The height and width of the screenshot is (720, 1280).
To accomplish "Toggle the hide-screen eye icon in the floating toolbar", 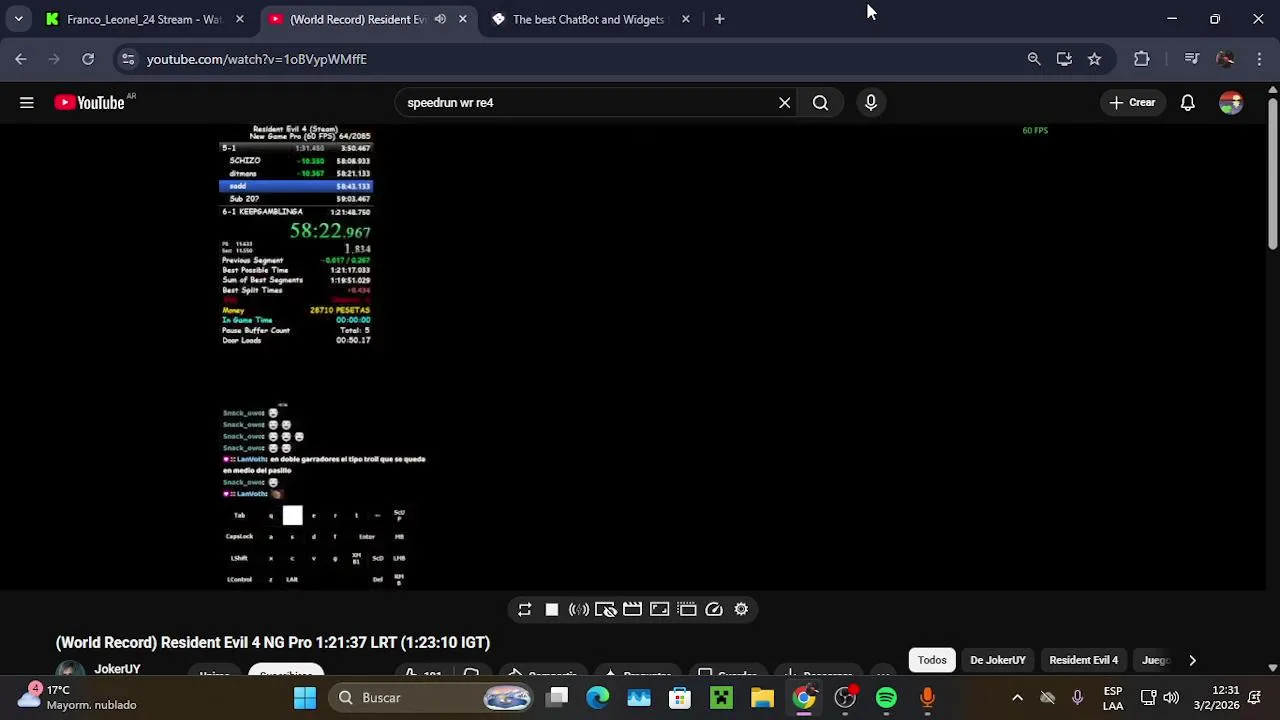I will coord(605,609).
